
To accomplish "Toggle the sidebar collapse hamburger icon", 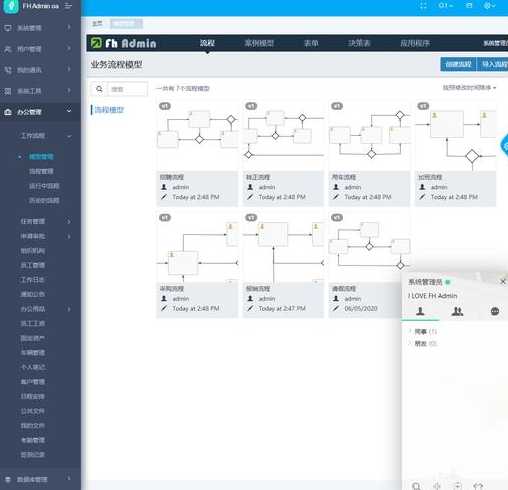I will pos(68,6).
